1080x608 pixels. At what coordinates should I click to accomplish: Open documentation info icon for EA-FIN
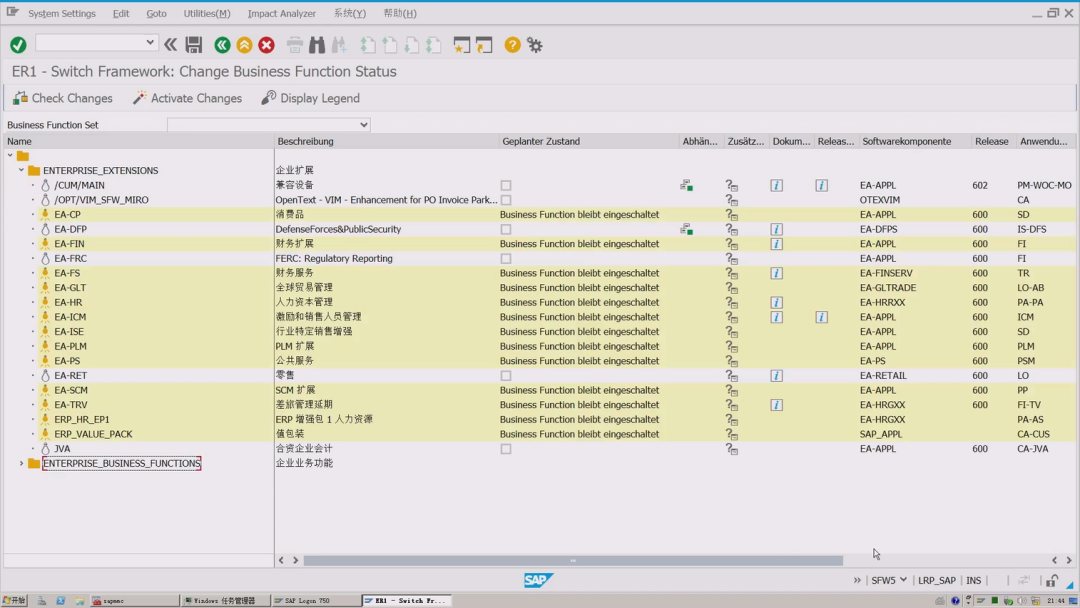tap(776, 244)
